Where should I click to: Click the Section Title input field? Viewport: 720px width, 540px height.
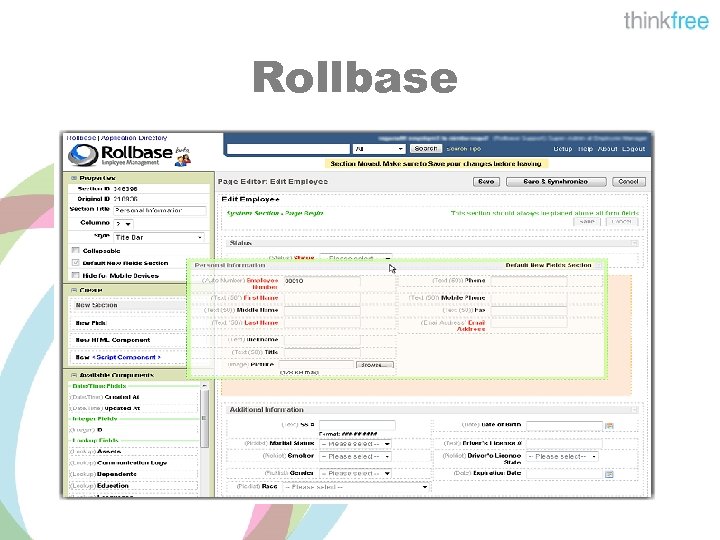point(160,210)
